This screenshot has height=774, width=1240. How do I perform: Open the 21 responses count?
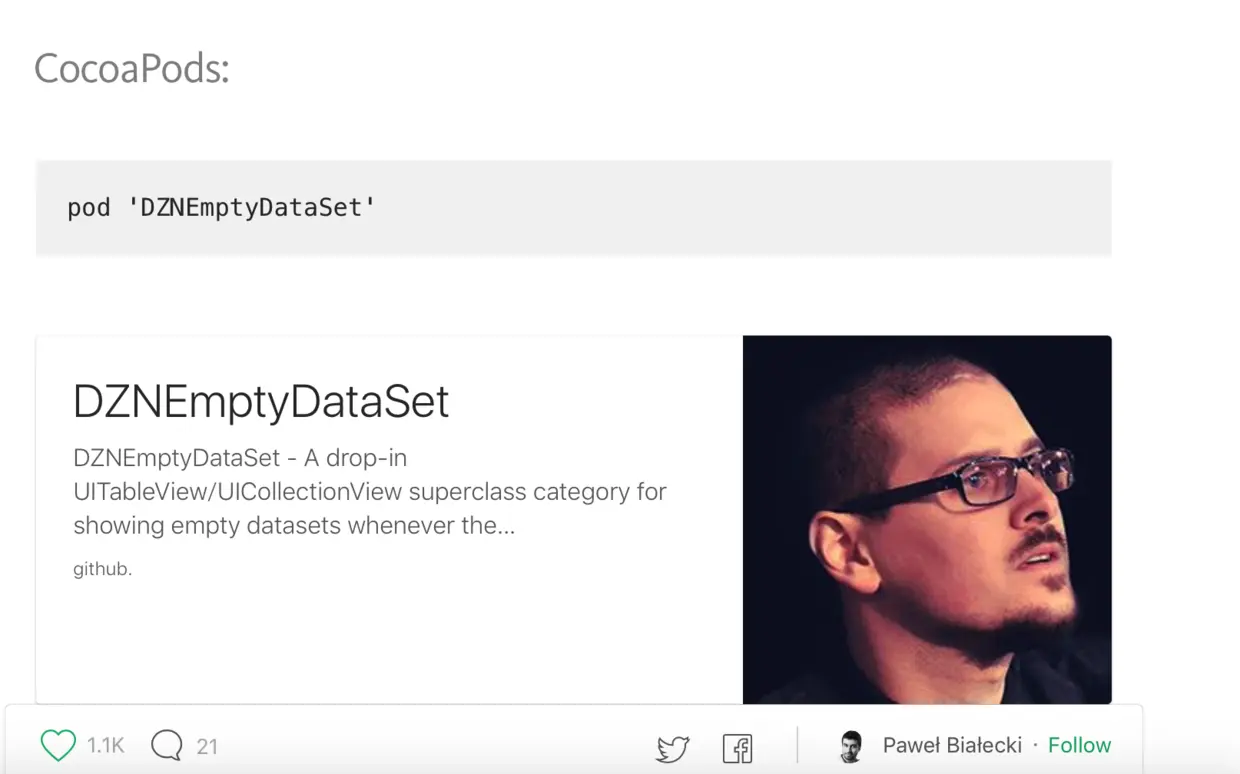coord(207,746)
